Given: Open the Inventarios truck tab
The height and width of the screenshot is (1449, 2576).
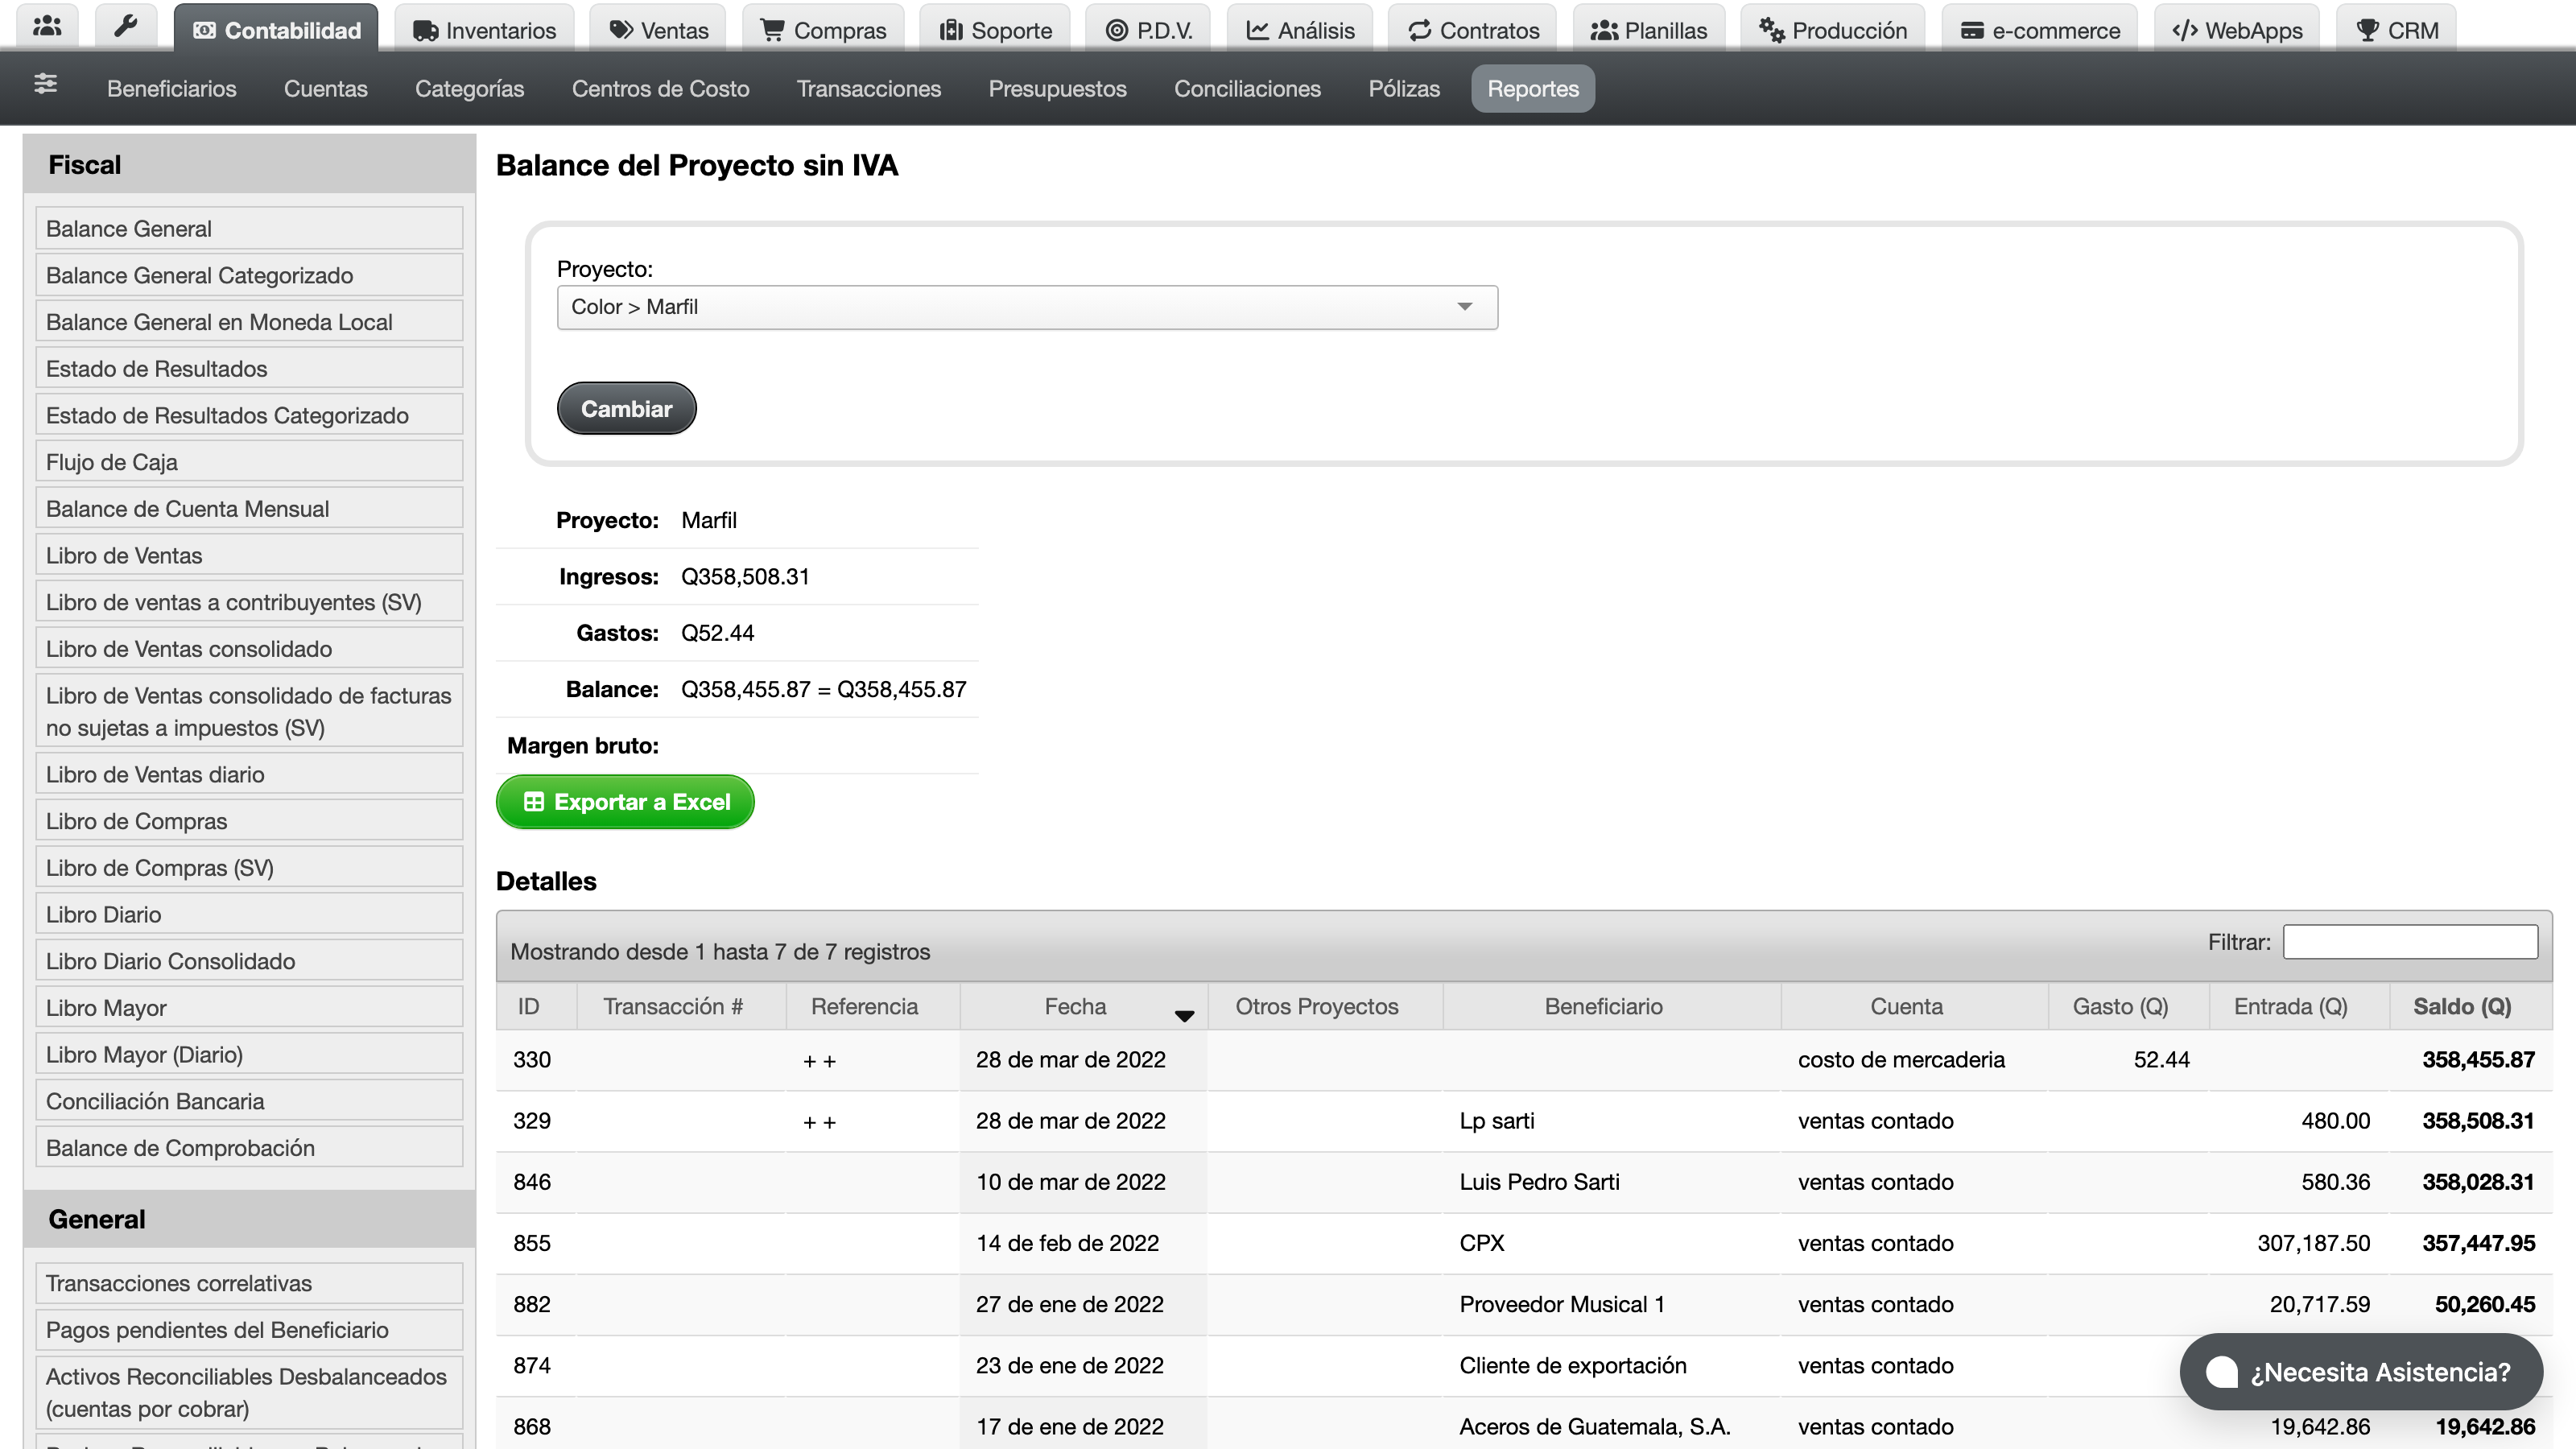Looking at the screenshot, I should tap(484, 30).
